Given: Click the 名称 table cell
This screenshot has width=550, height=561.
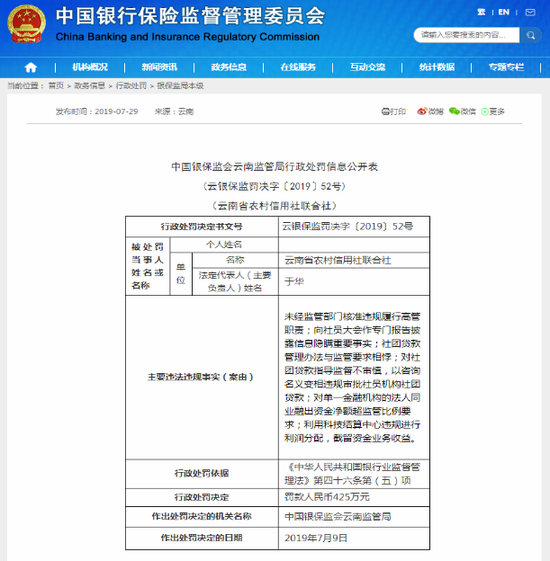Looking at the screenshot, I should click(x=235, y=260).
